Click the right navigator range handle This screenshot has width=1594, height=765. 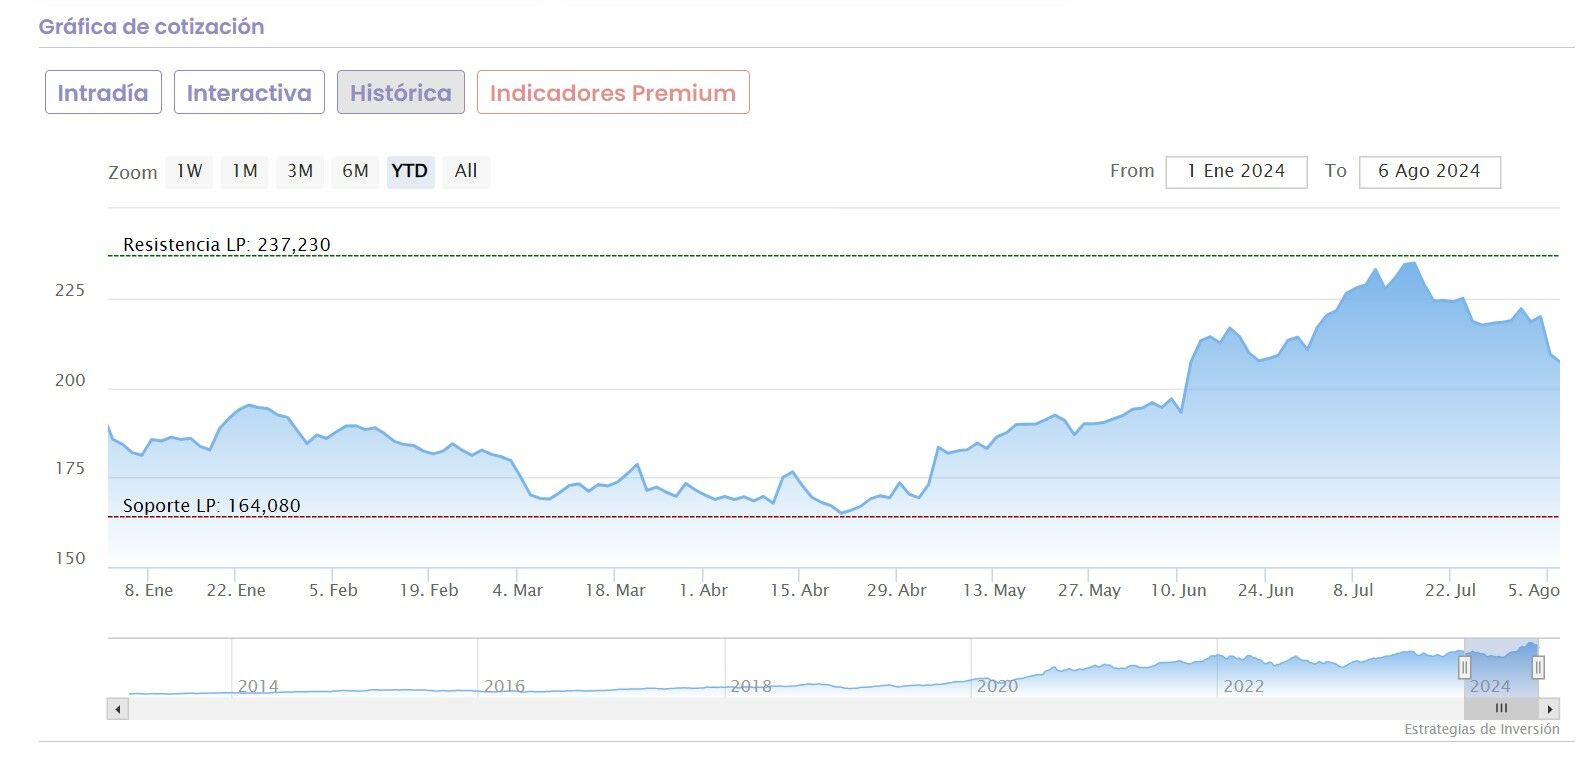pos(1538,667)
